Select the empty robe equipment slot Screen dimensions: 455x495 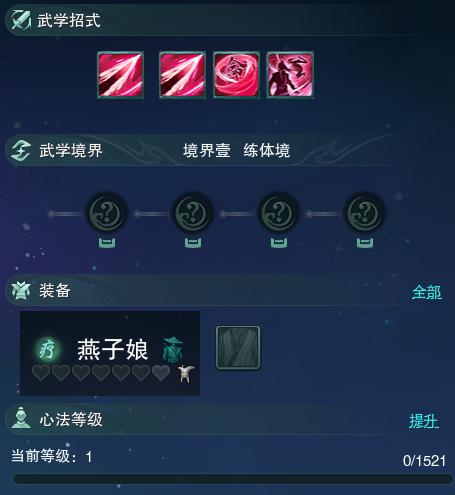238,348
